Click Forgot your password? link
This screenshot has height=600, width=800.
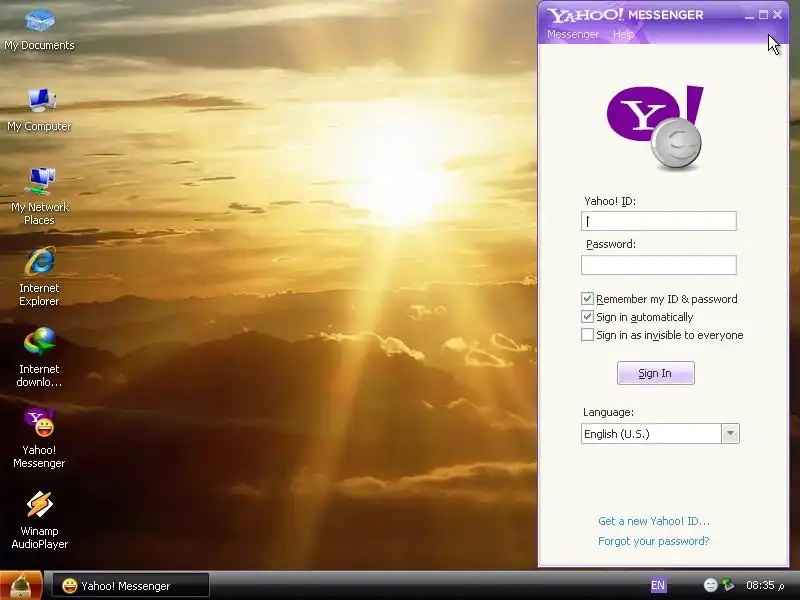click(654, 541)
